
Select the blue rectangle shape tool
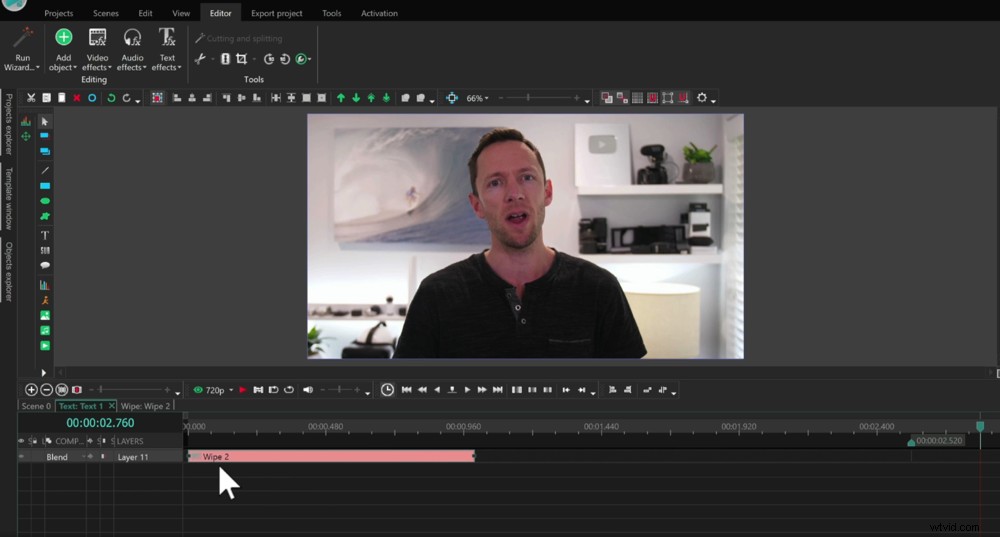coord(45,186)
